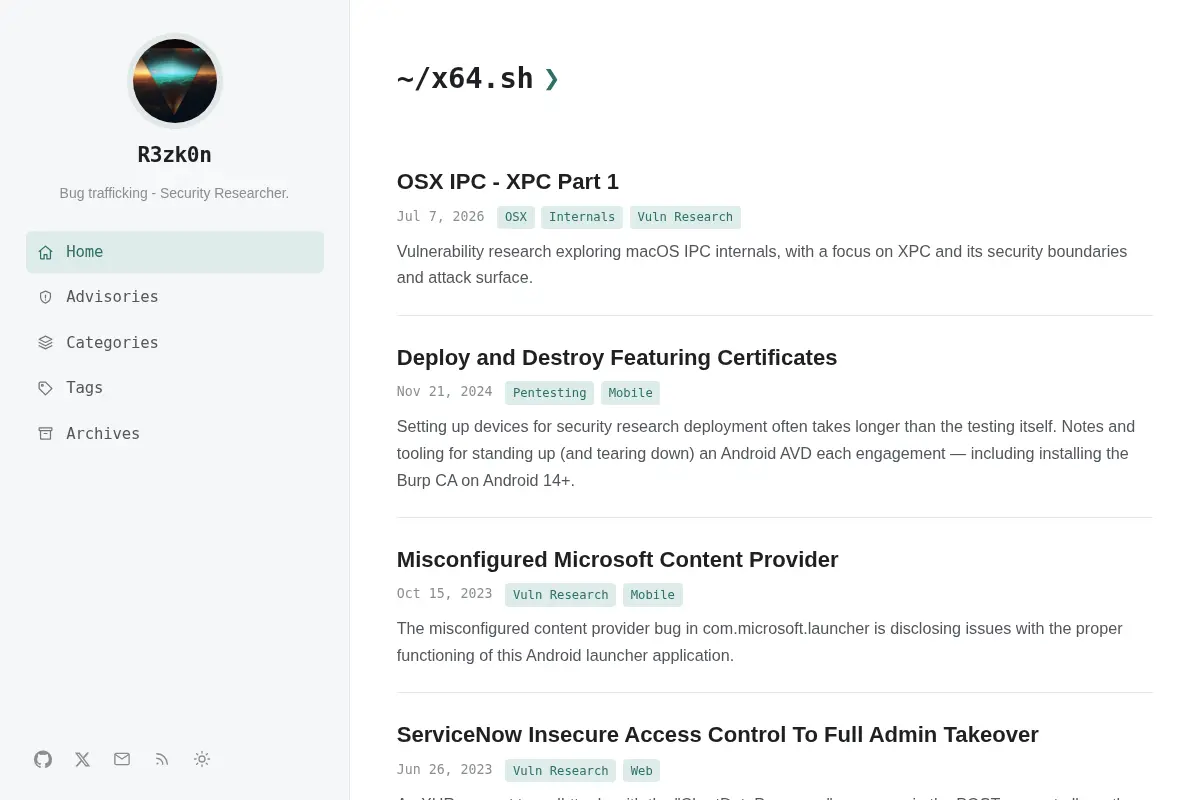Select the Internals tag
Screen dimensions: 1200x800
pos(582,217)
